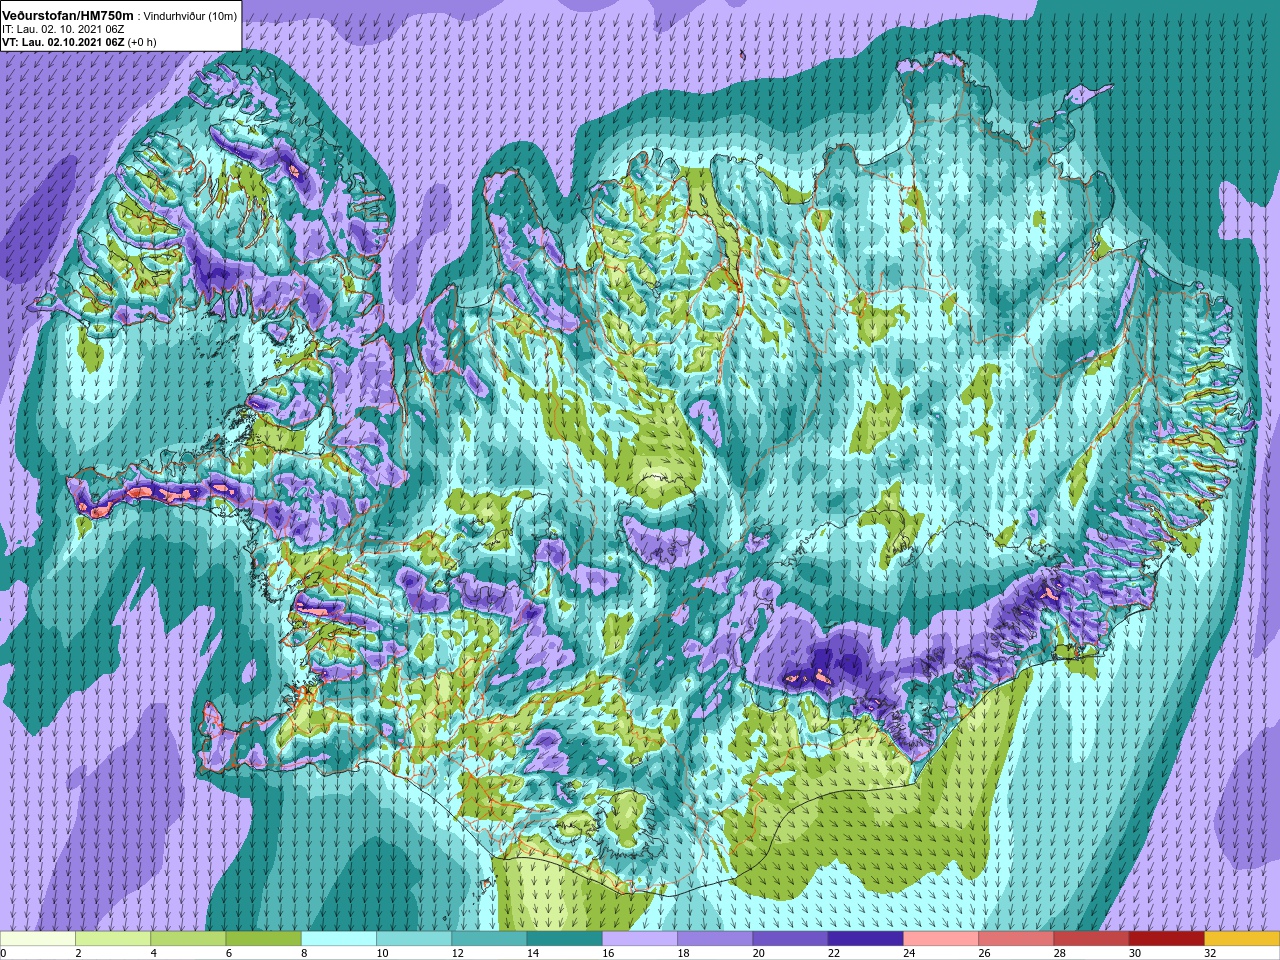The image size is (1280, 960).
Task: Click the legend scale label 20
Action: pyautogui.click(x=759, y=953)
